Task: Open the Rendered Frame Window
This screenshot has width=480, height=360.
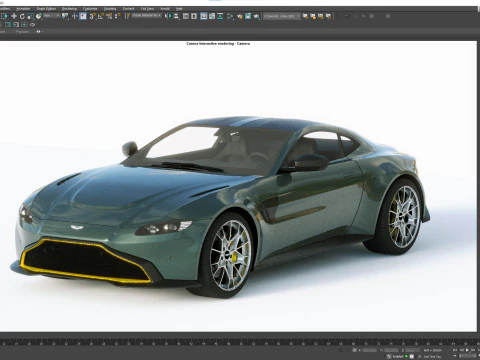Action: pyautogui.click(x=248, y=16)
